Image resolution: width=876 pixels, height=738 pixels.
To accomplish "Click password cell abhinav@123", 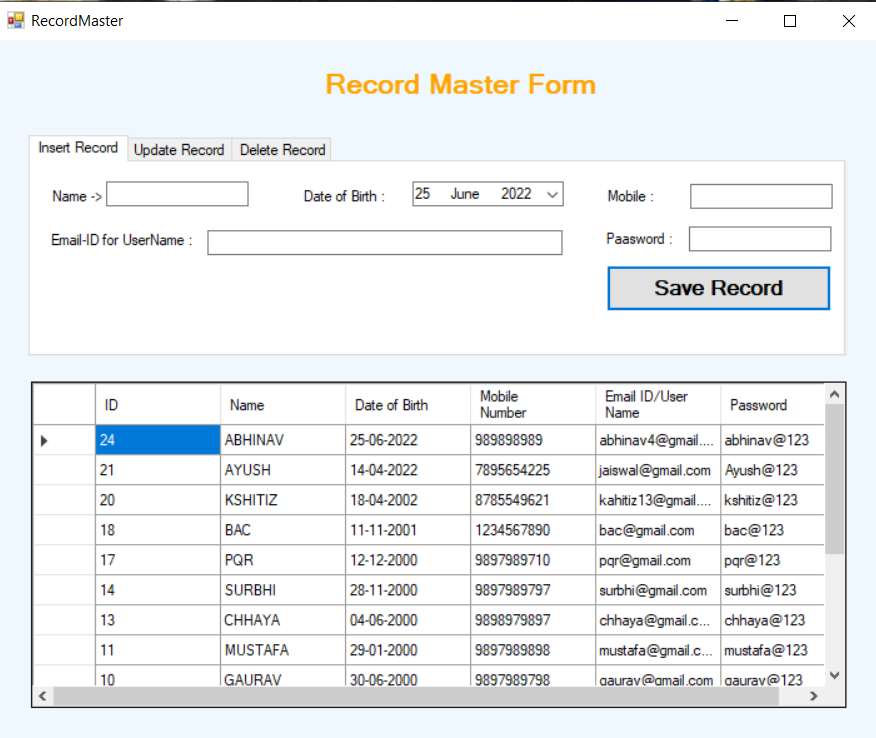I will pos(772,440).
